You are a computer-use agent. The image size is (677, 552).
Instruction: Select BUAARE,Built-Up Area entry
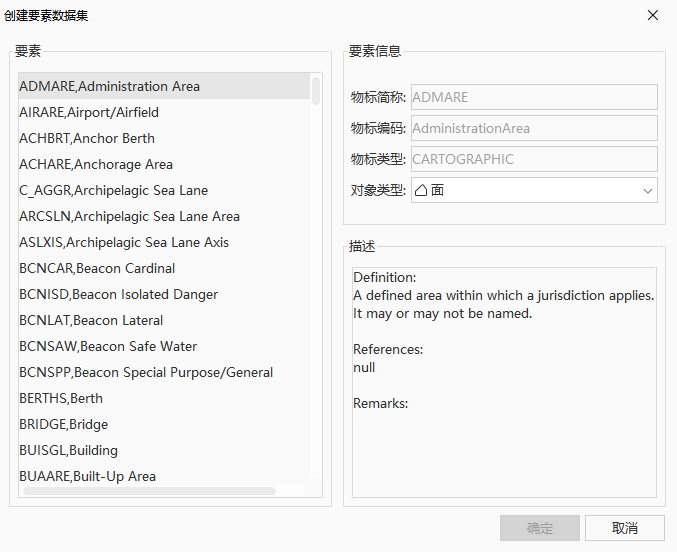tap(88, 476)
